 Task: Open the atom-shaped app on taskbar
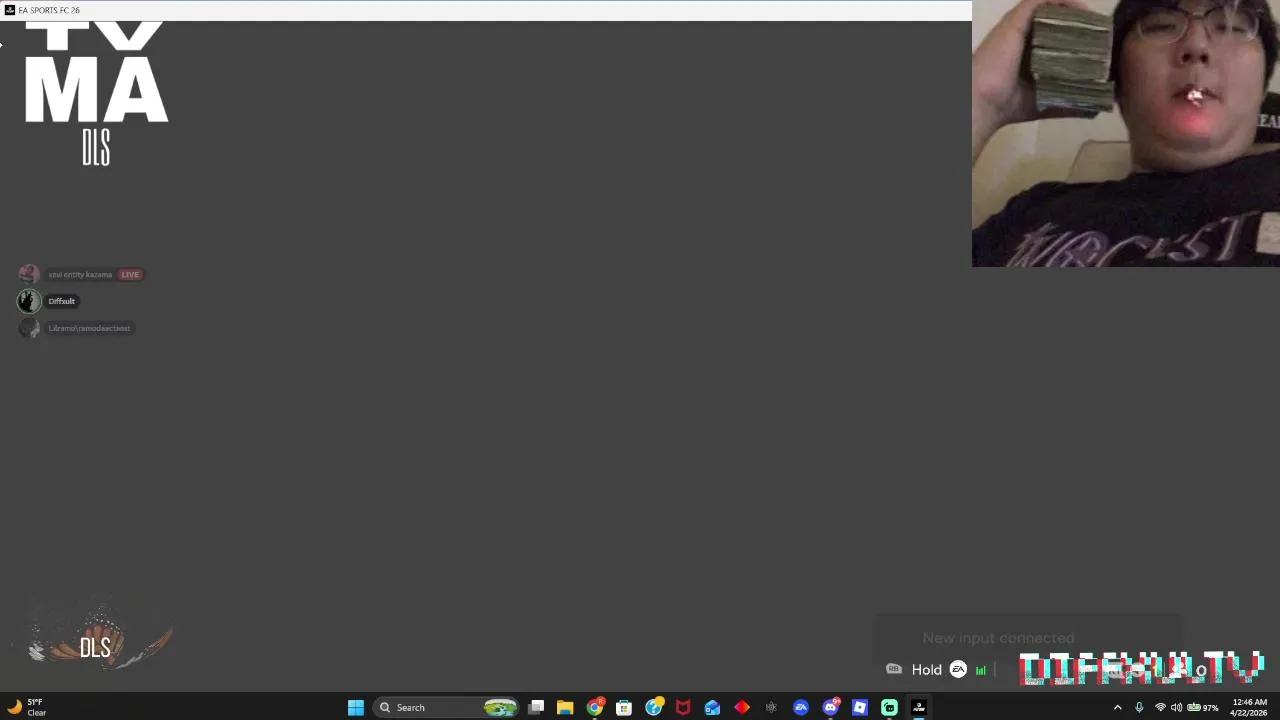[771, 707]
